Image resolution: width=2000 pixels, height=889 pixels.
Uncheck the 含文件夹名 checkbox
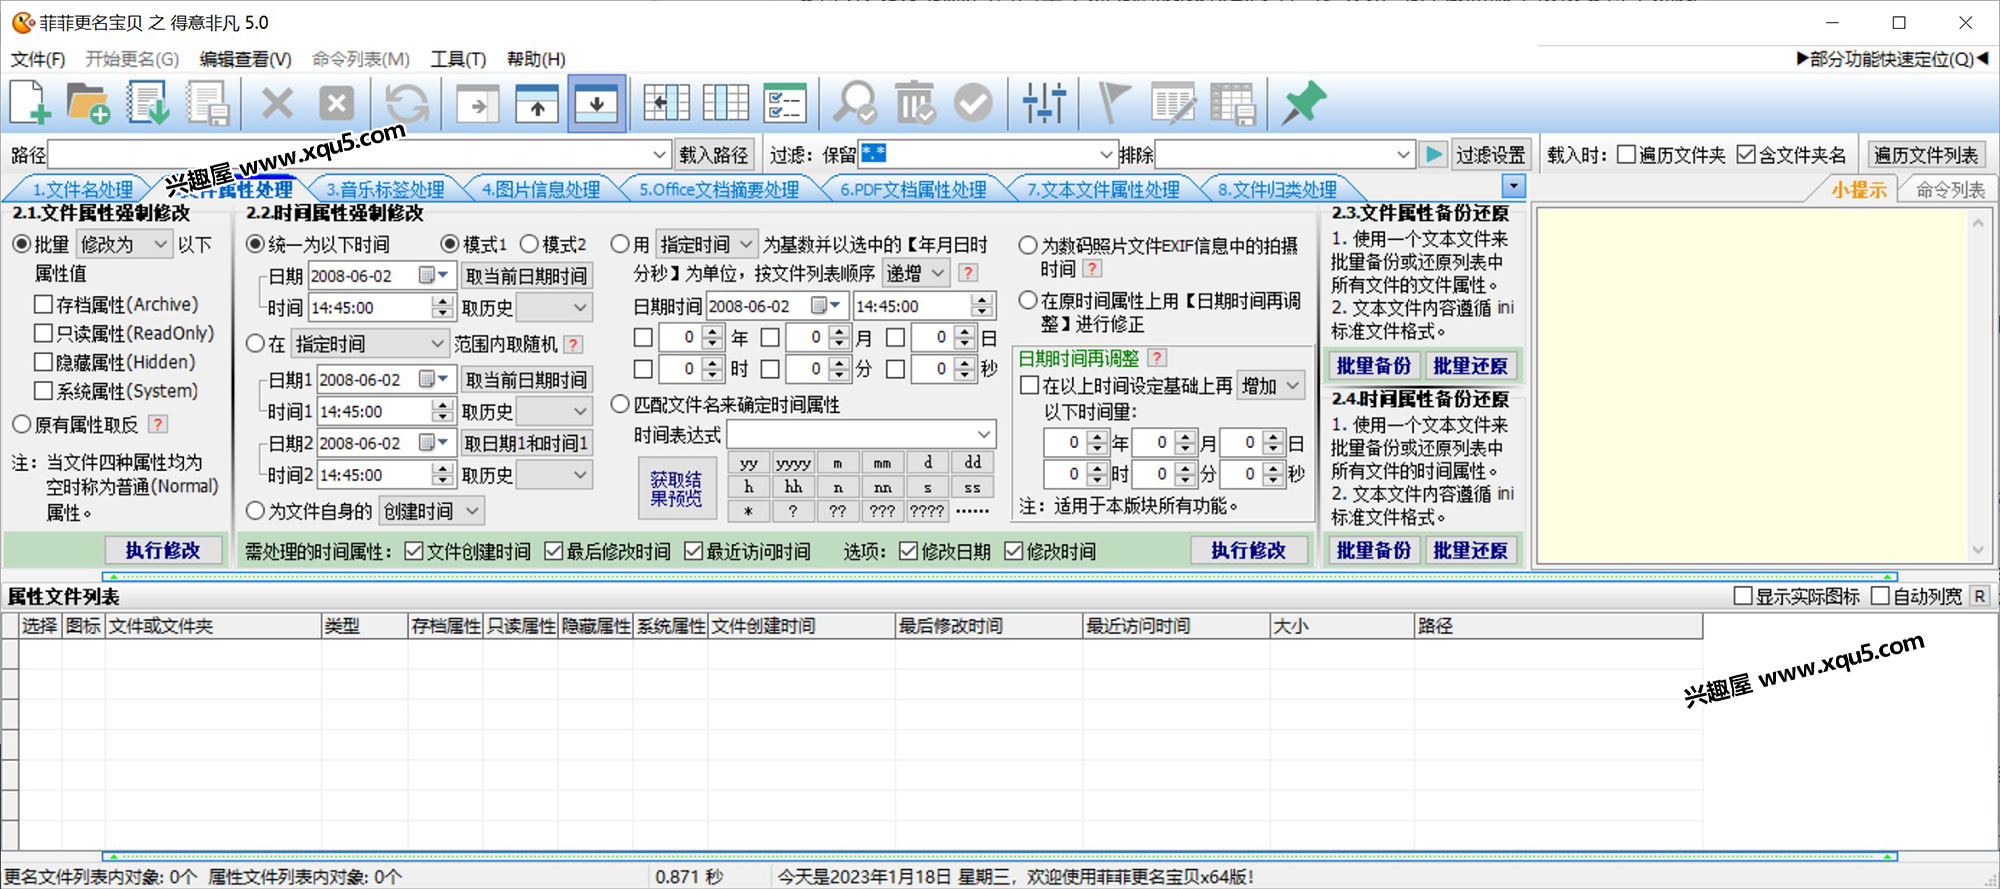(1746, 155)
